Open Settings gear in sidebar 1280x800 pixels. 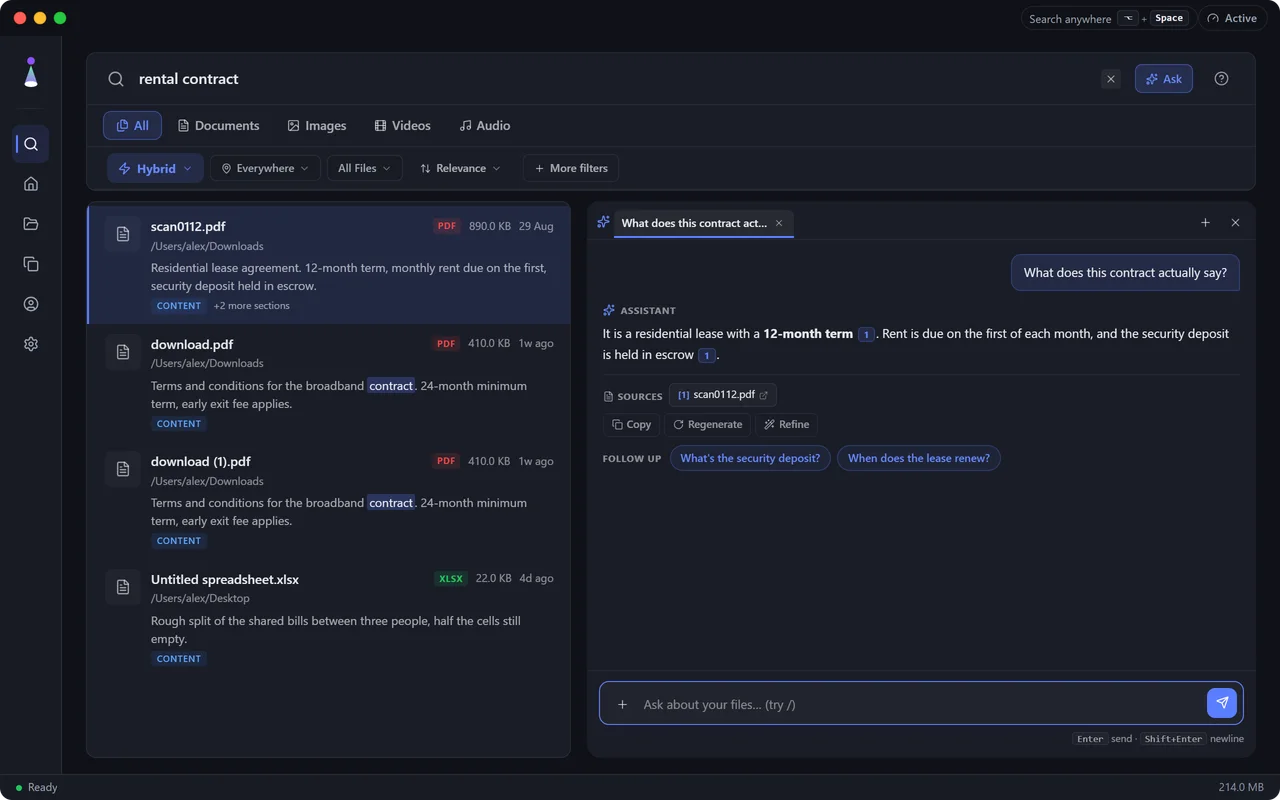[31, 344]
